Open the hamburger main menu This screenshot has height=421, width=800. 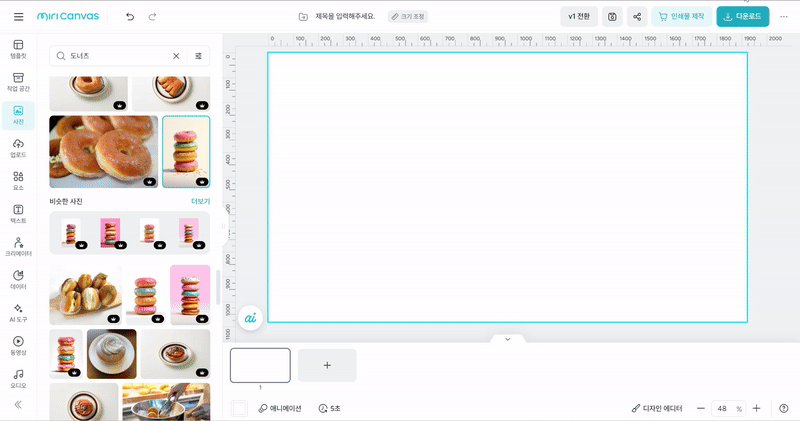pos(19,16)
